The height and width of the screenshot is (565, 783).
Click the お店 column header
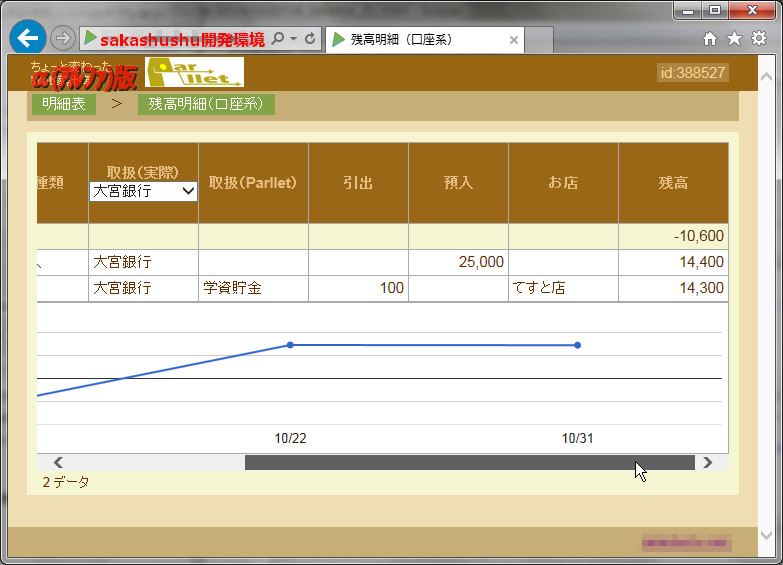[x=563, y=183]
